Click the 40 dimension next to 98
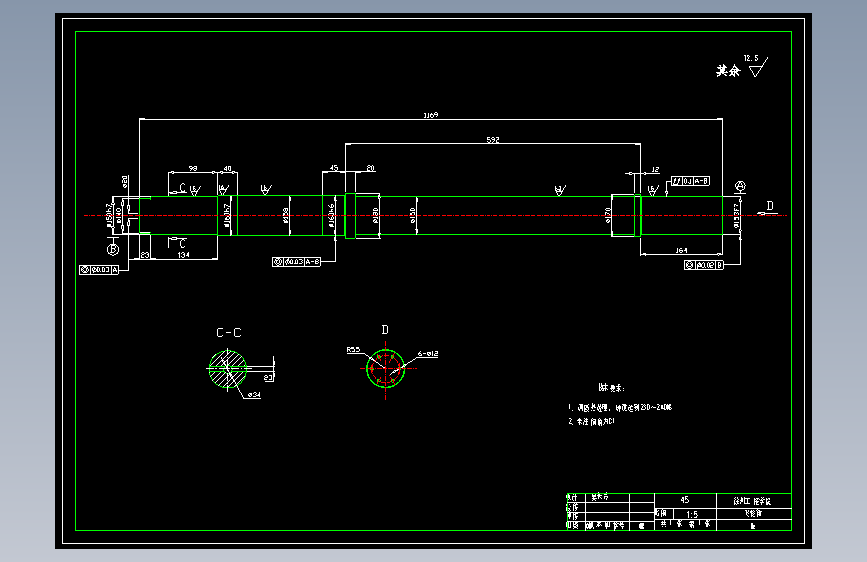This screenshot has height=562, width=867. point(227,168)
